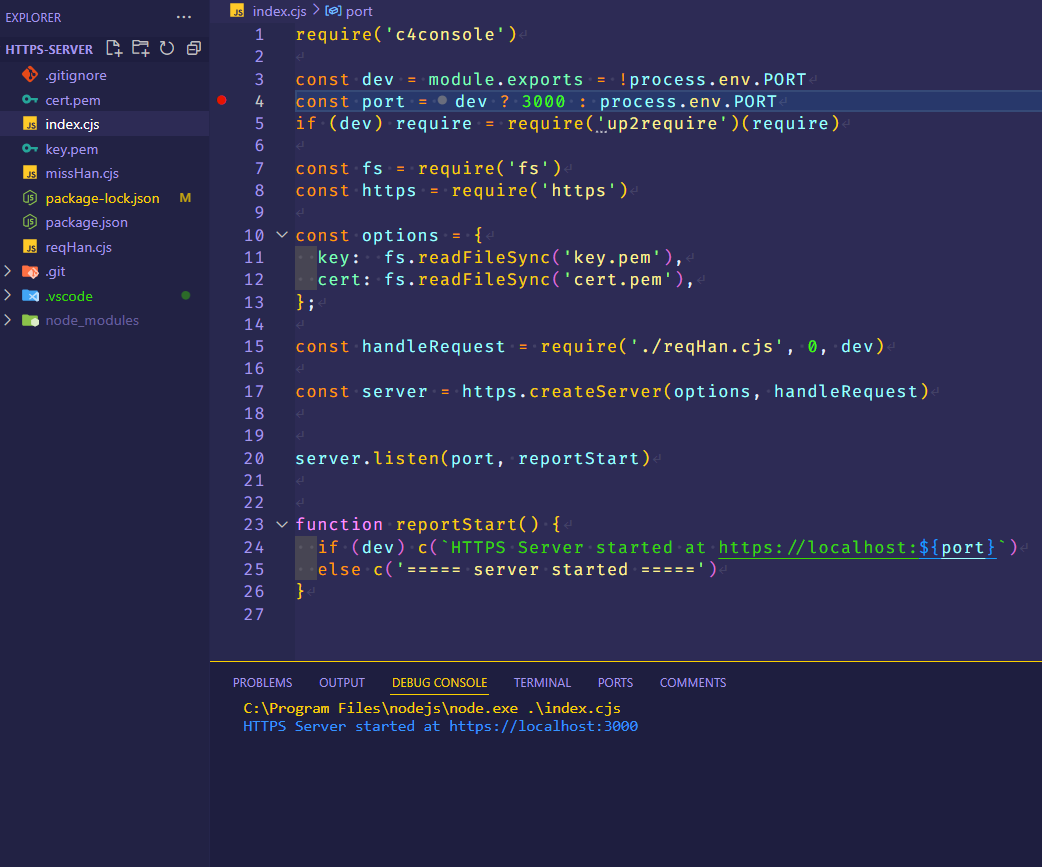
Task: Click the HTTPS-SERVER section header
Action: 49,49
